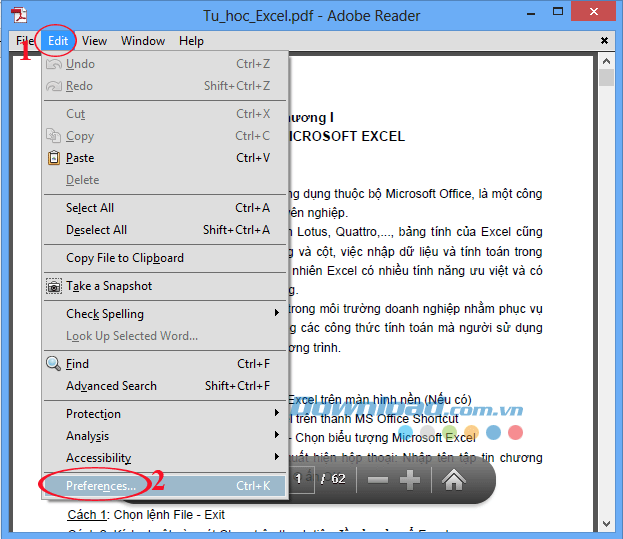Click the Paste label in the menu

coord(80,158)
